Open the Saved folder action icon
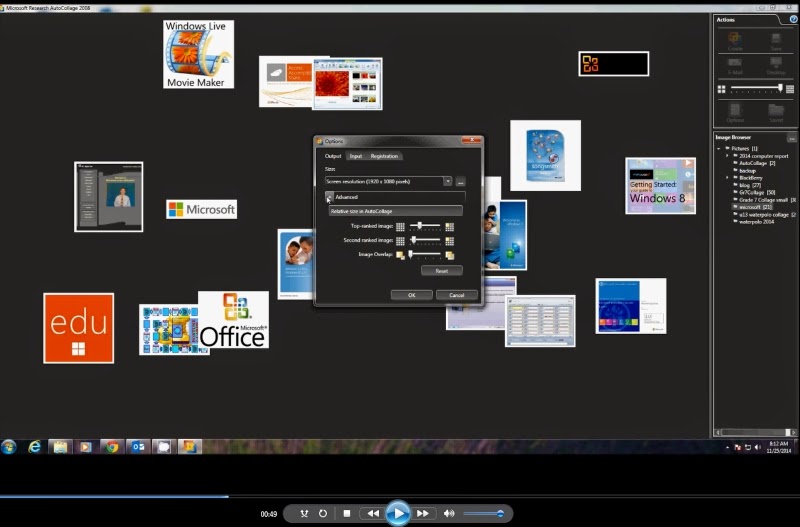 [776, 113]
